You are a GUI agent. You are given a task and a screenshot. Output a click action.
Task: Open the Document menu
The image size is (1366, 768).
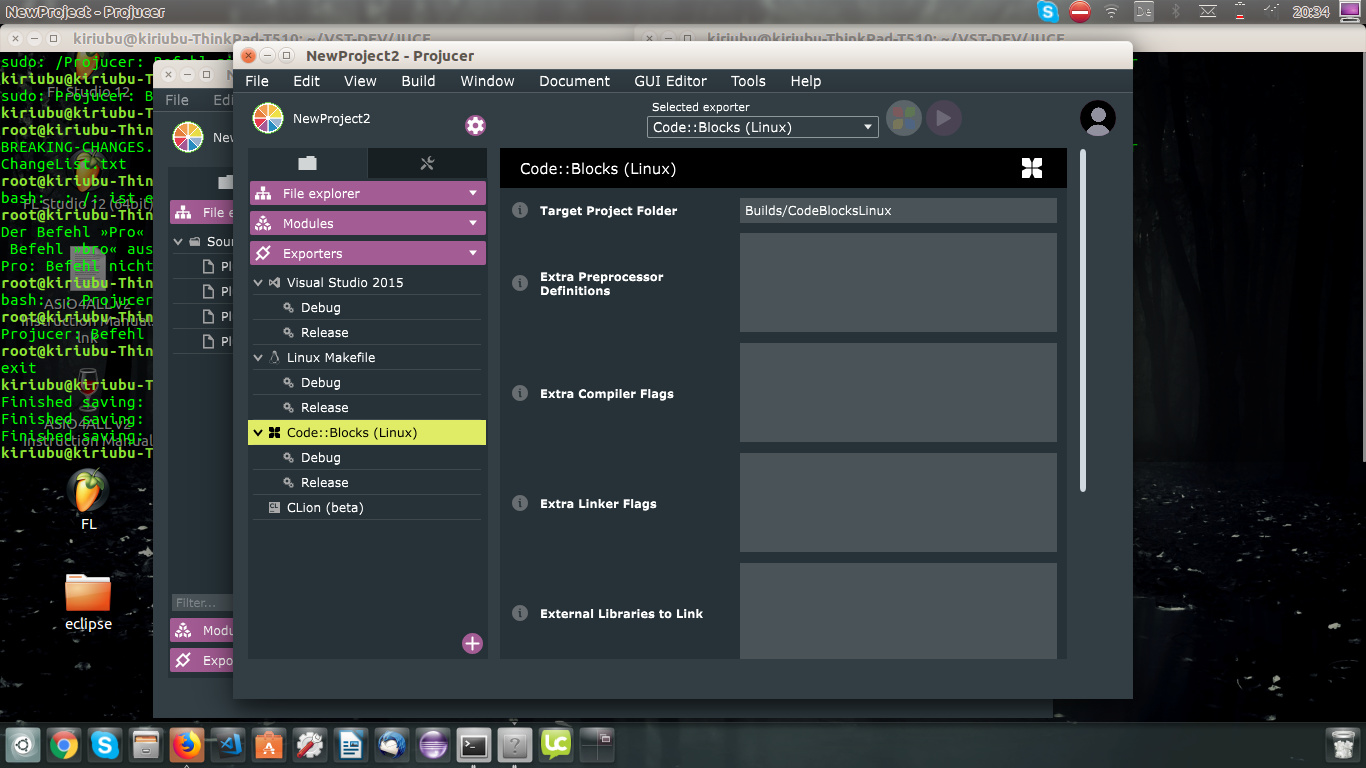click(x=574, y=81)
